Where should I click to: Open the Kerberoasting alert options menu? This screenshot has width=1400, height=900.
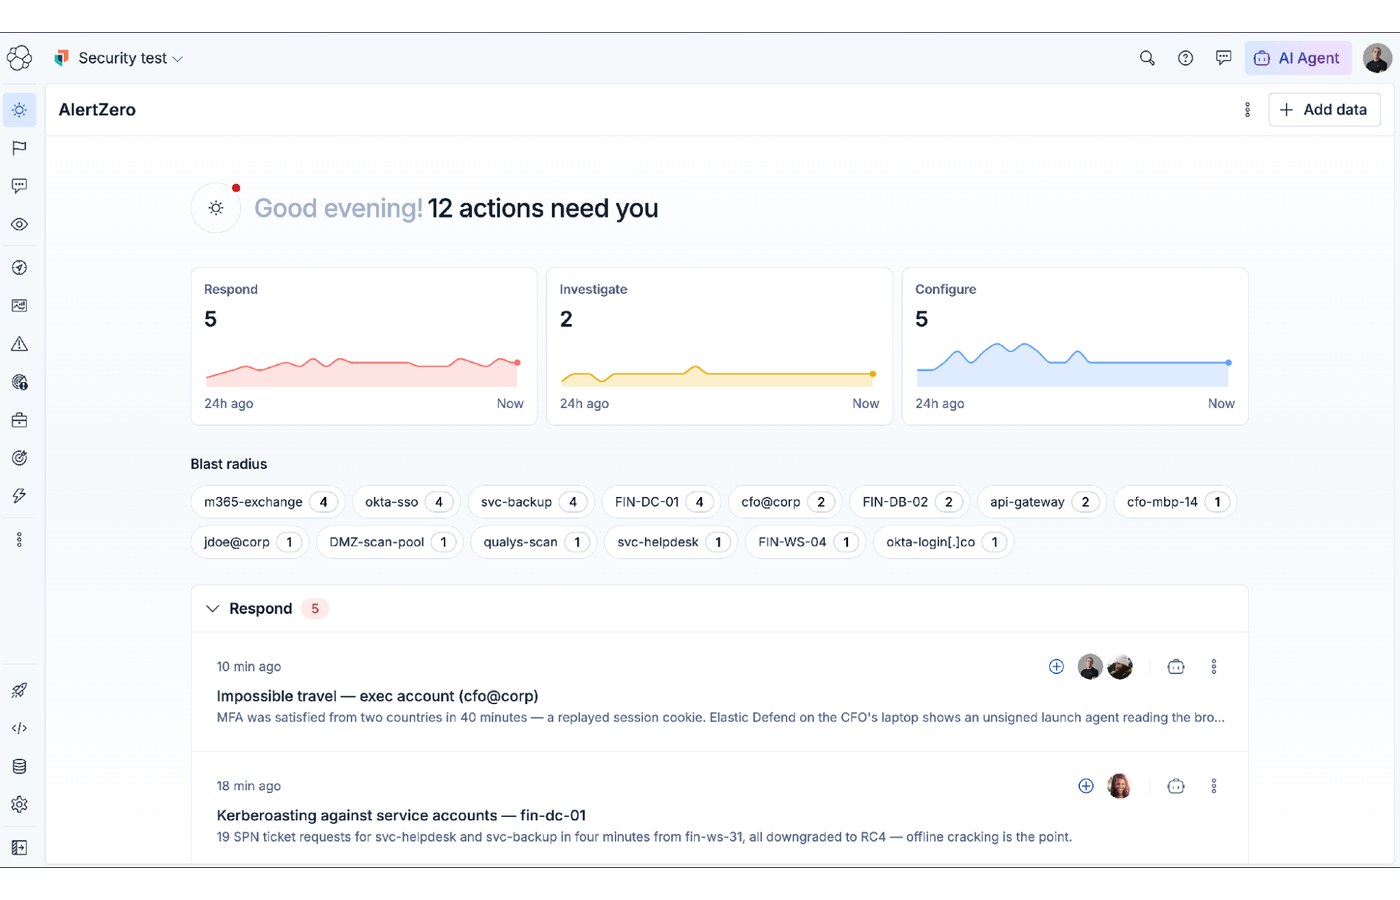point(1214,787)
